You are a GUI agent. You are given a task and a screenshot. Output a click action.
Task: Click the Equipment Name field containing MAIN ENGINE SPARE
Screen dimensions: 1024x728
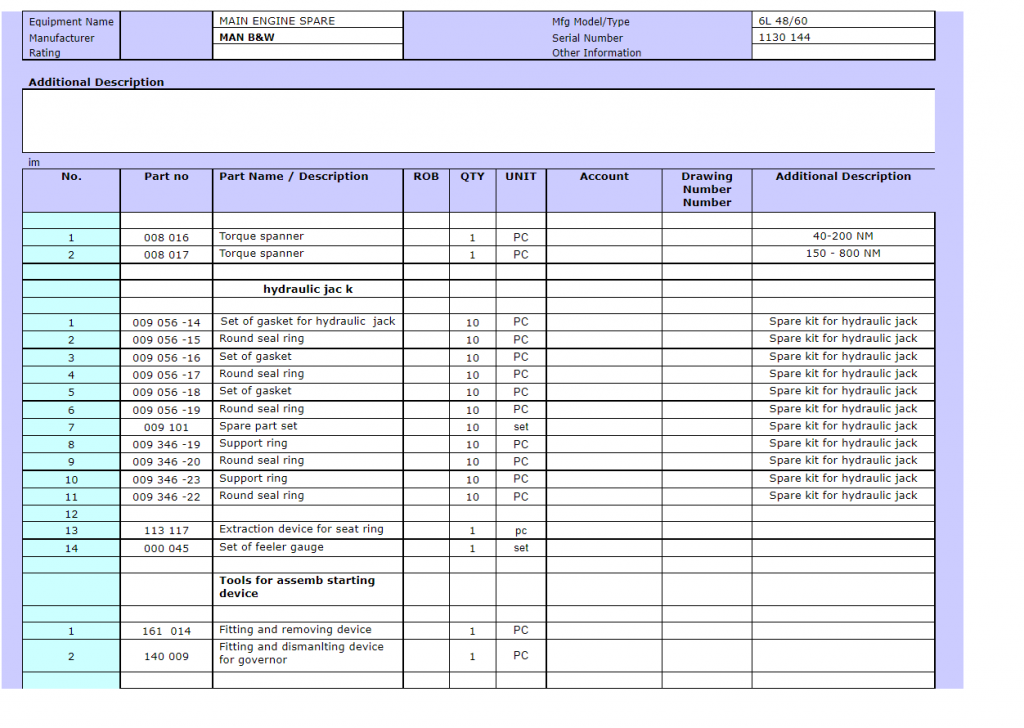point(308,20)
